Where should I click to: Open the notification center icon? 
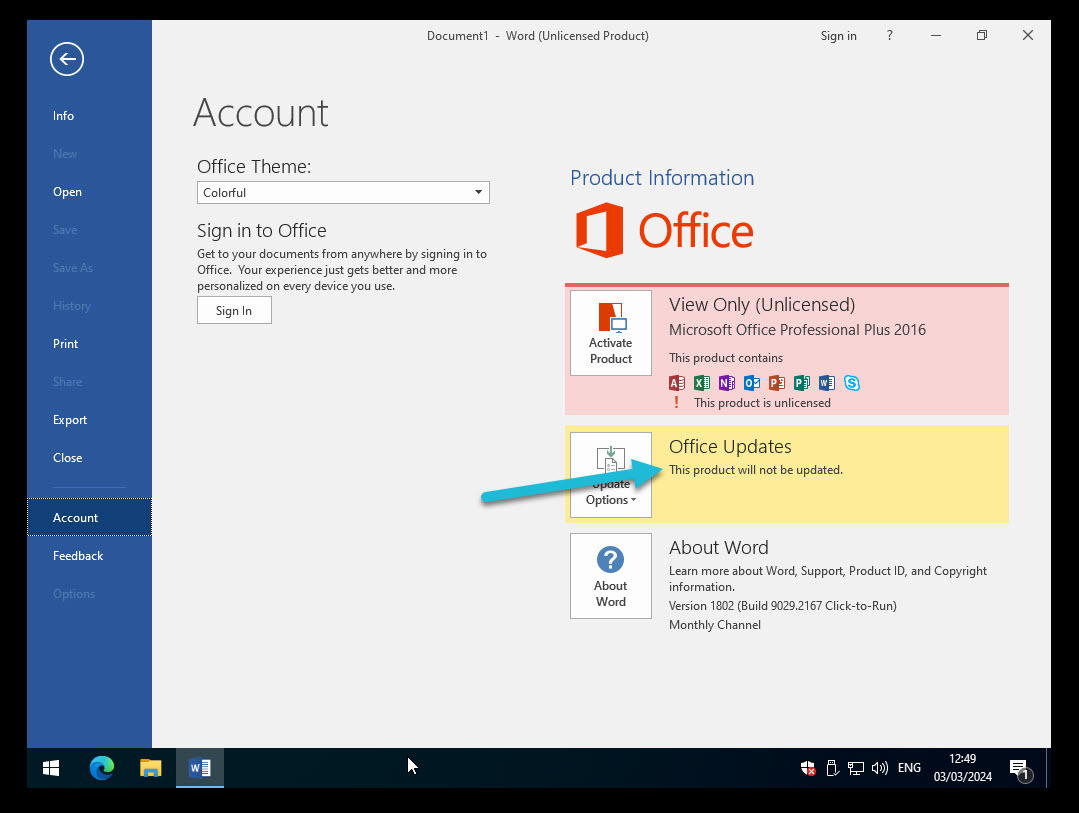[1019, 768]
